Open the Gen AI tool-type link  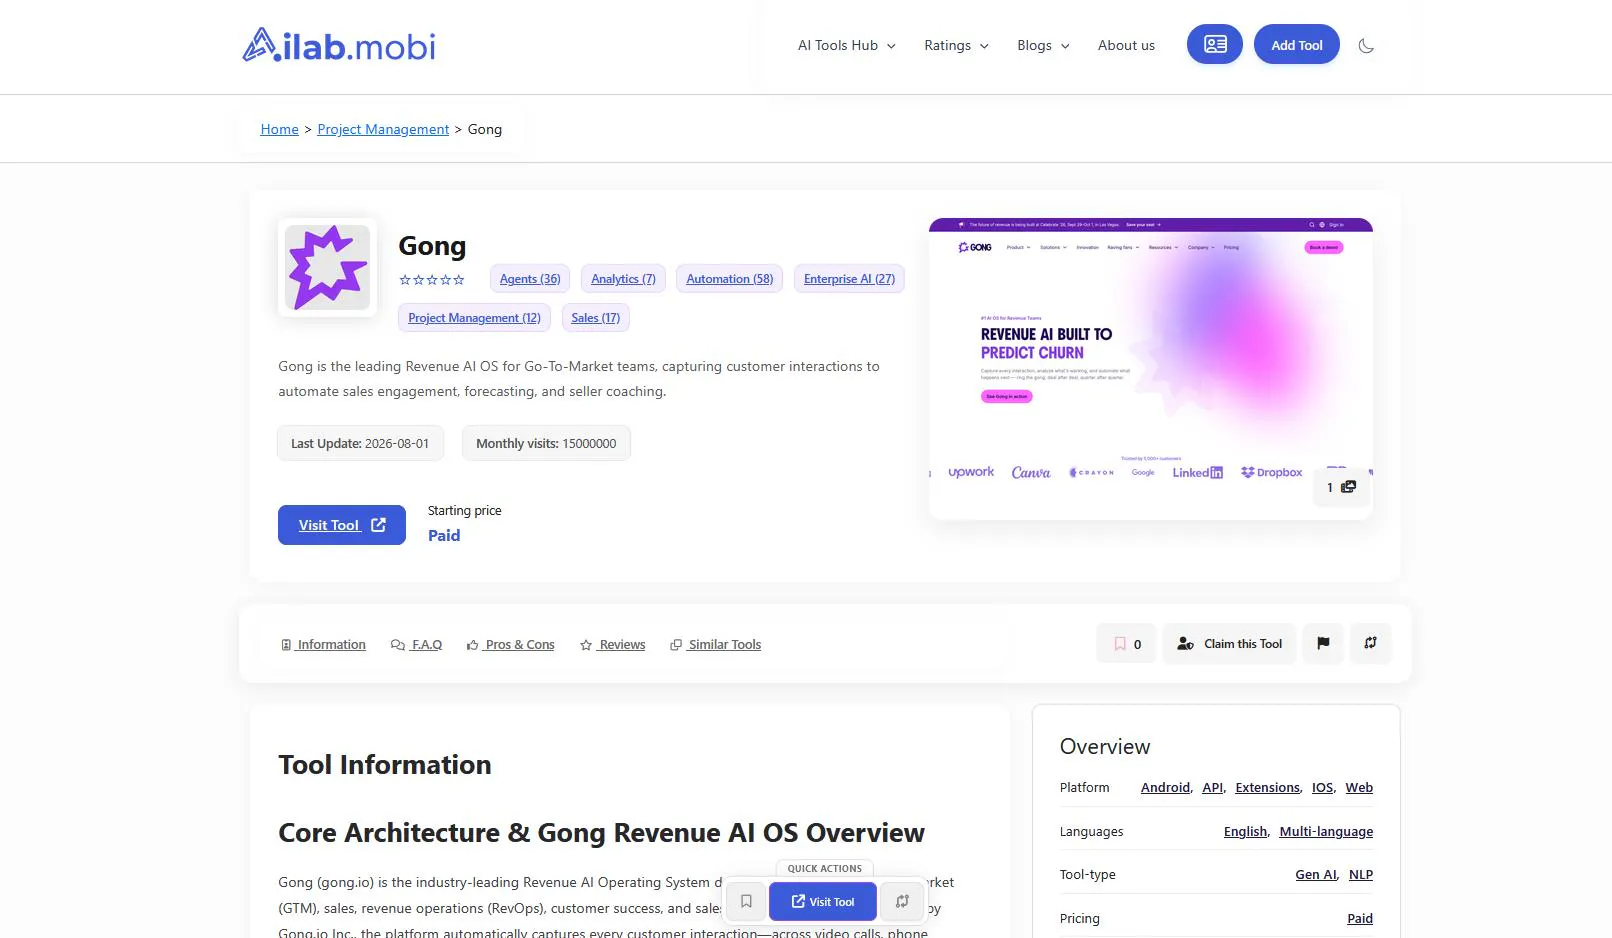(x=1316, y=875)
